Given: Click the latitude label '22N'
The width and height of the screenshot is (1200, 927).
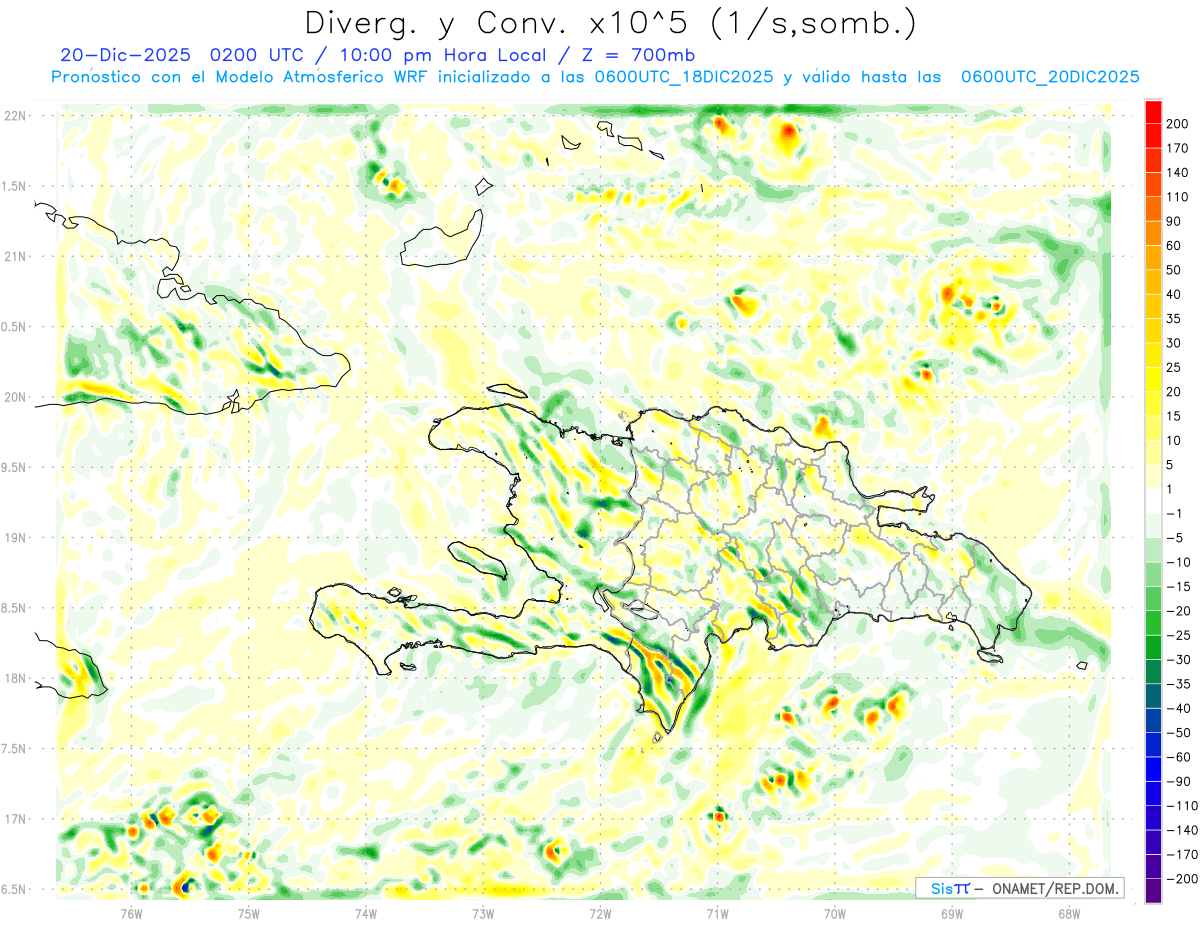Looking at the screenshot, I should click(15, 116).
